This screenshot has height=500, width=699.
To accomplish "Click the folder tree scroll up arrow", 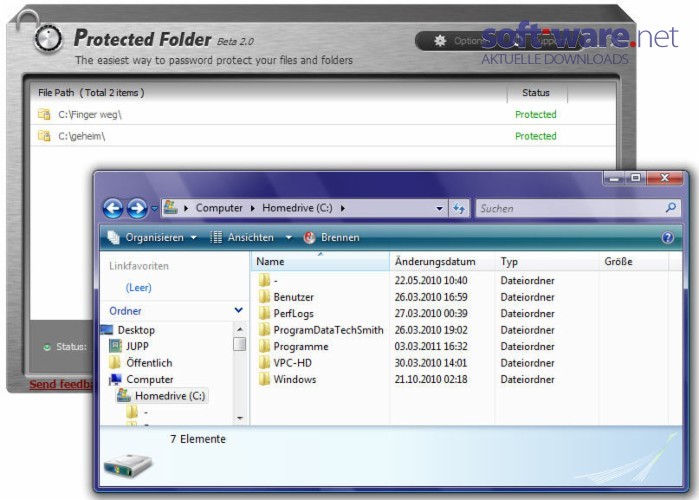I will [240, 329].
